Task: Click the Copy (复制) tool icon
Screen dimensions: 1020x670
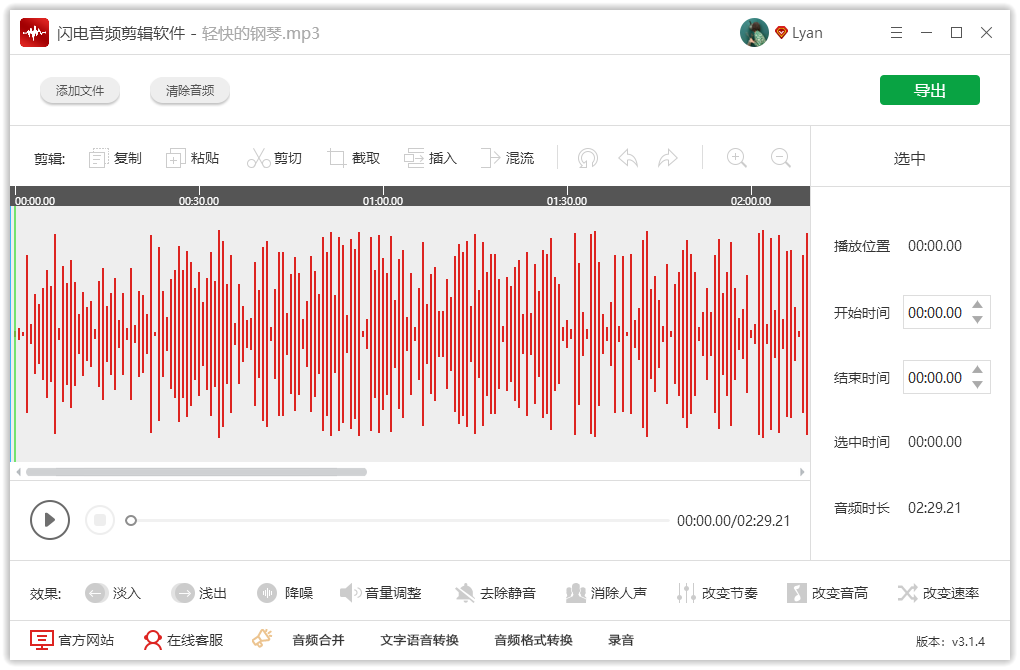Action: tap(99, 158)
